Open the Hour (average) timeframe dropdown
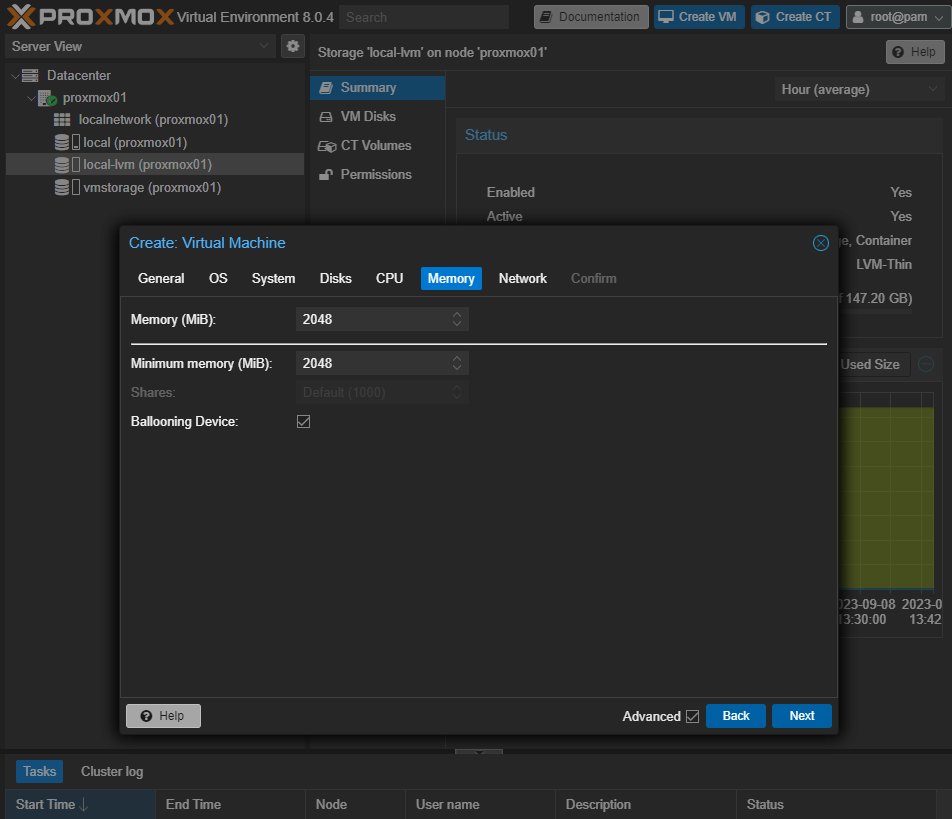The image size is (952, 819). point(859,89)
